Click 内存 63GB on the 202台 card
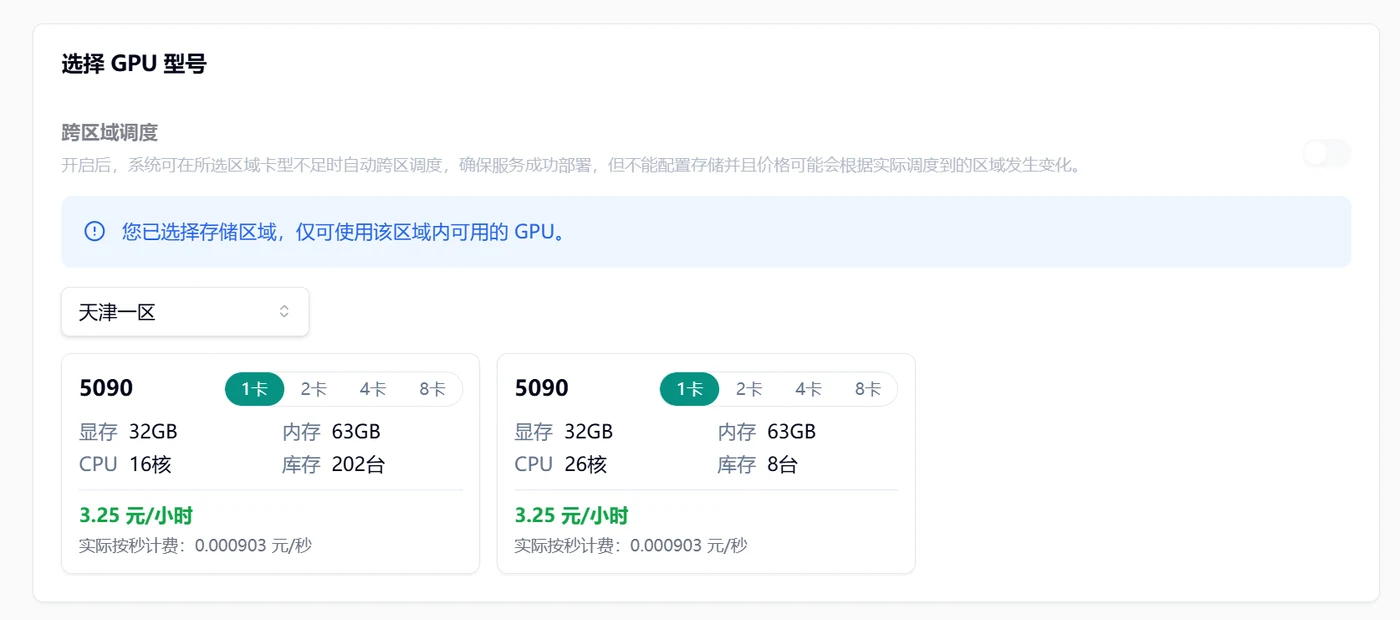The height and width of the screenshot is (620, 1400). 332,432
